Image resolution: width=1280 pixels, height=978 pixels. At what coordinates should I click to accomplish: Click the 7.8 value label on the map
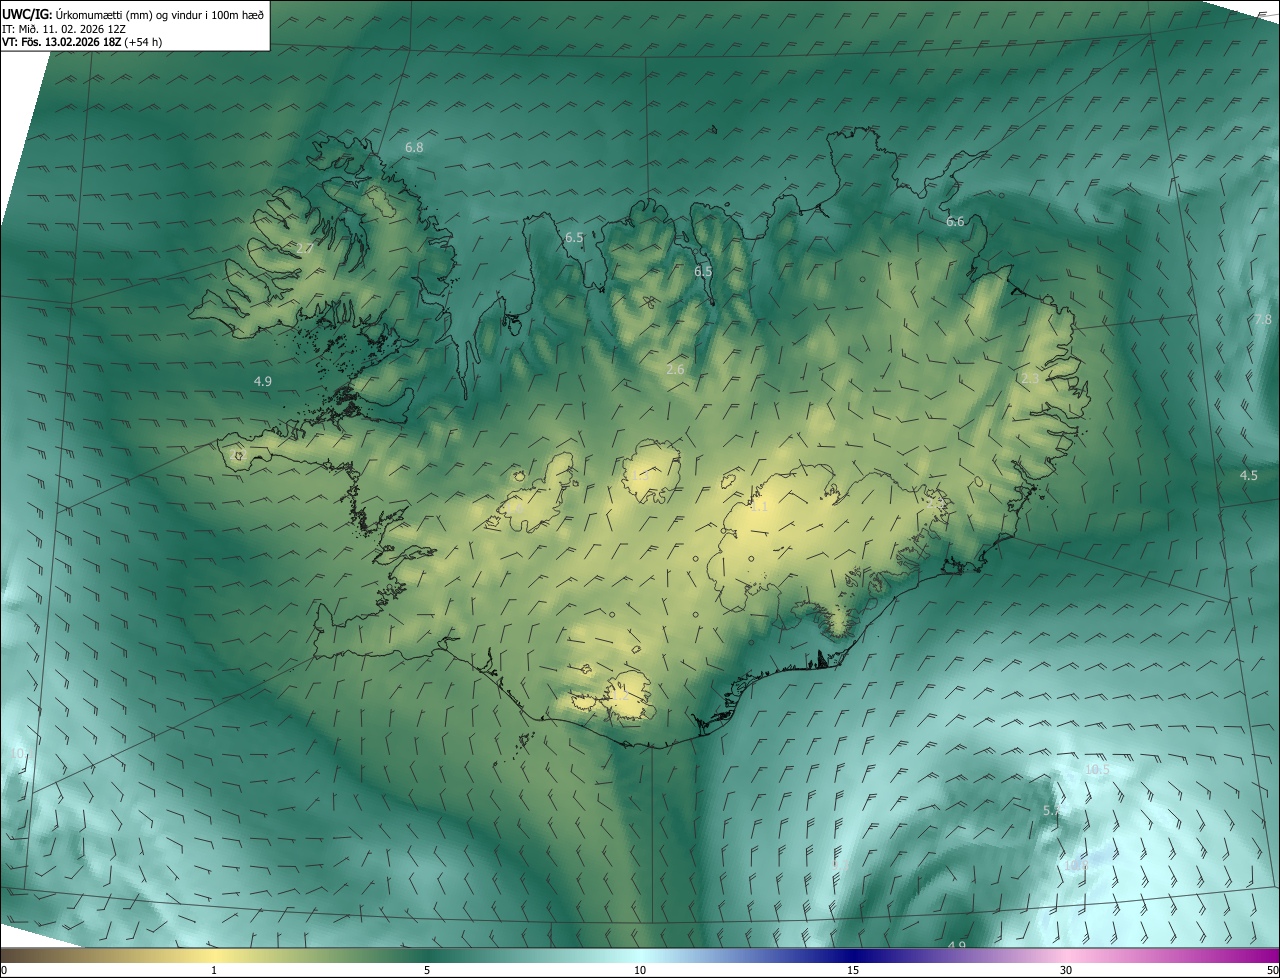point(1263,319)
